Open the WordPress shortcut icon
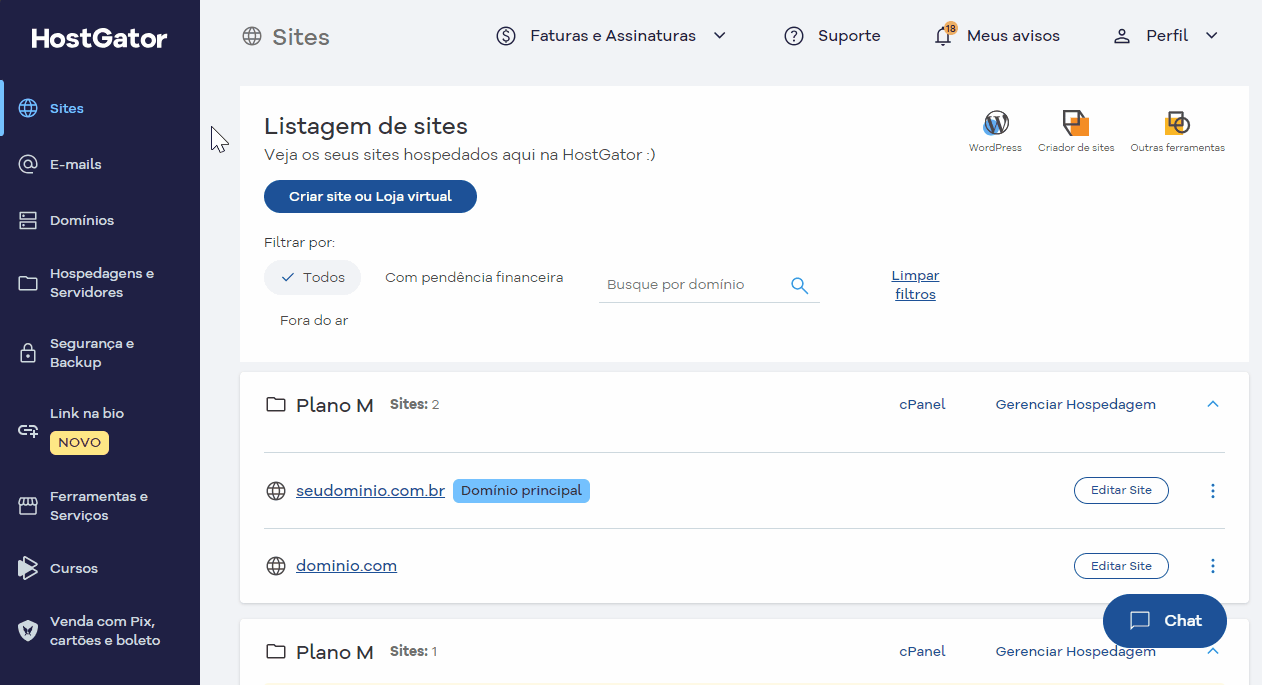The height and width of the screenshot is (685, 1262). [x=995, y=123]
